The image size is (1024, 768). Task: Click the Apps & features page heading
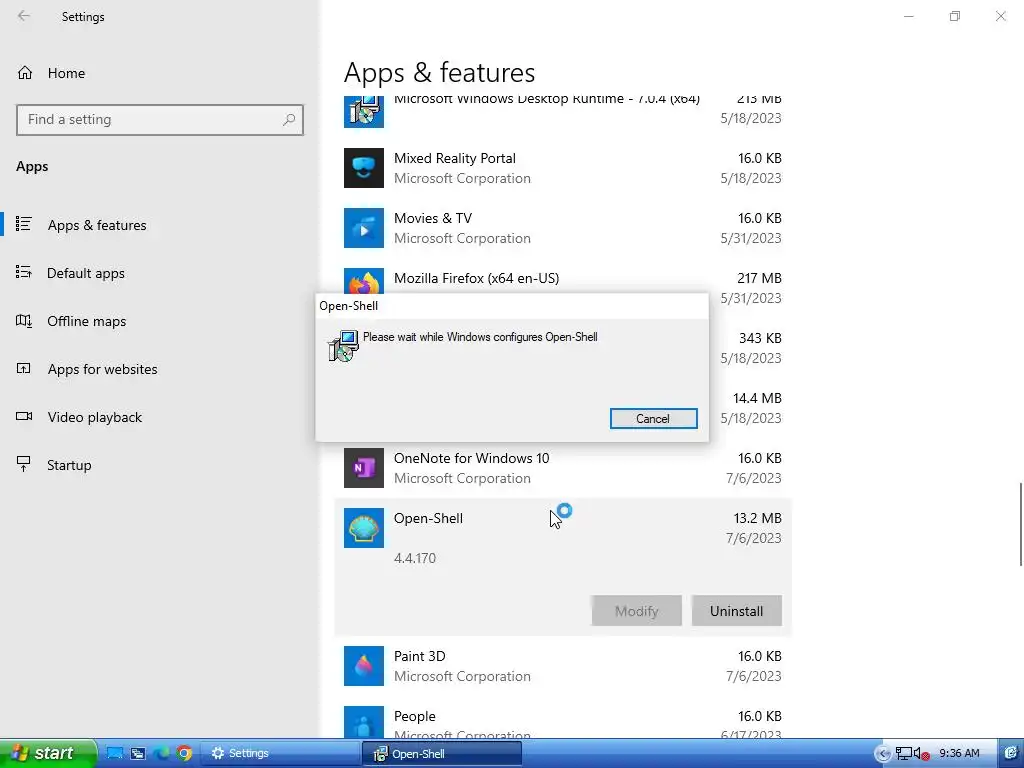point(440,72)
